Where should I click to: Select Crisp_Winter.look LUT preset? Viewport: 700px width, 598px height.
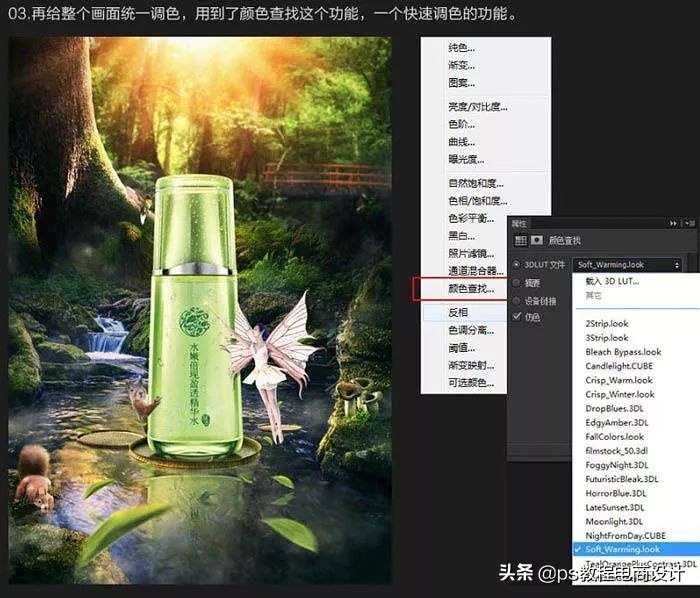click(x=620, y=395)
